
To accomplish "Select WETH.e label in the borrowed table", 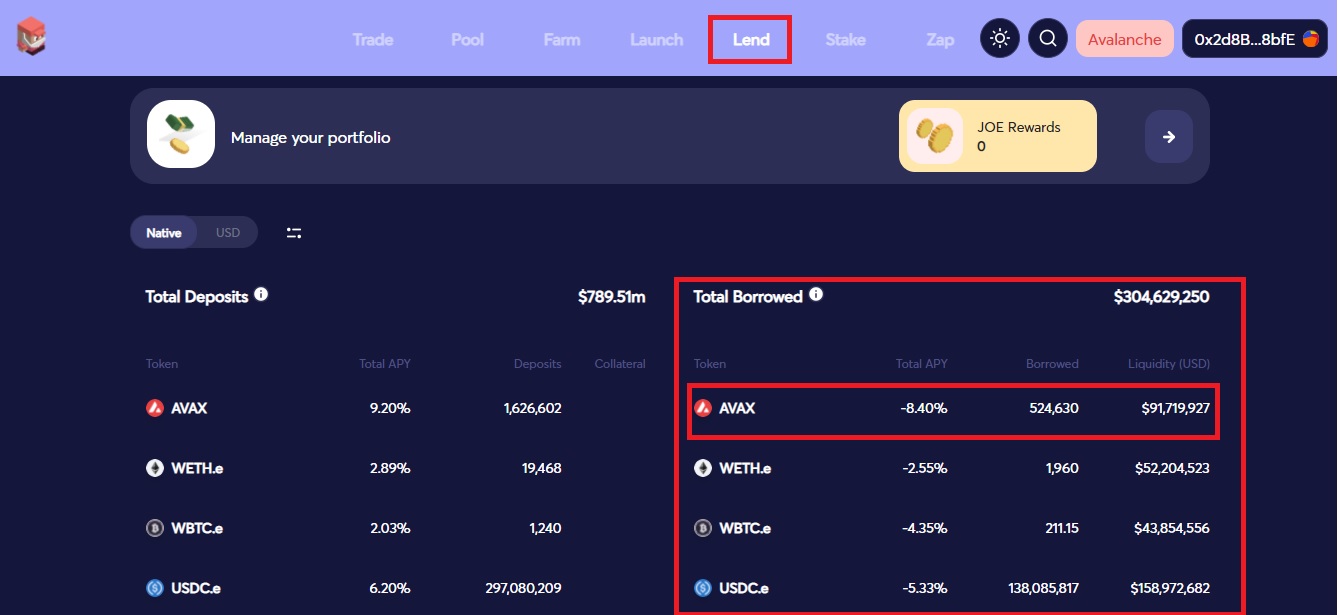I will 745,468.
